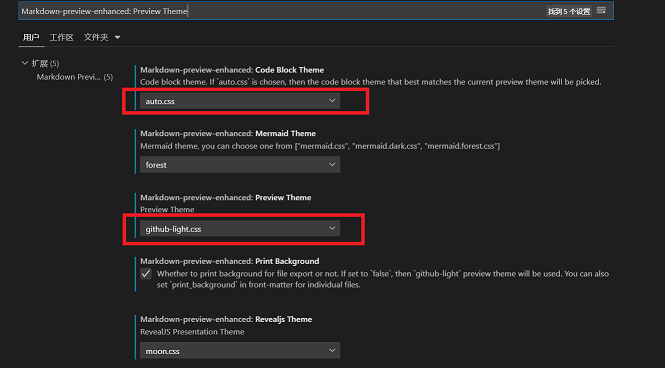
Task: Click the Revealjs Theme setting title
Action: point(226,319)
